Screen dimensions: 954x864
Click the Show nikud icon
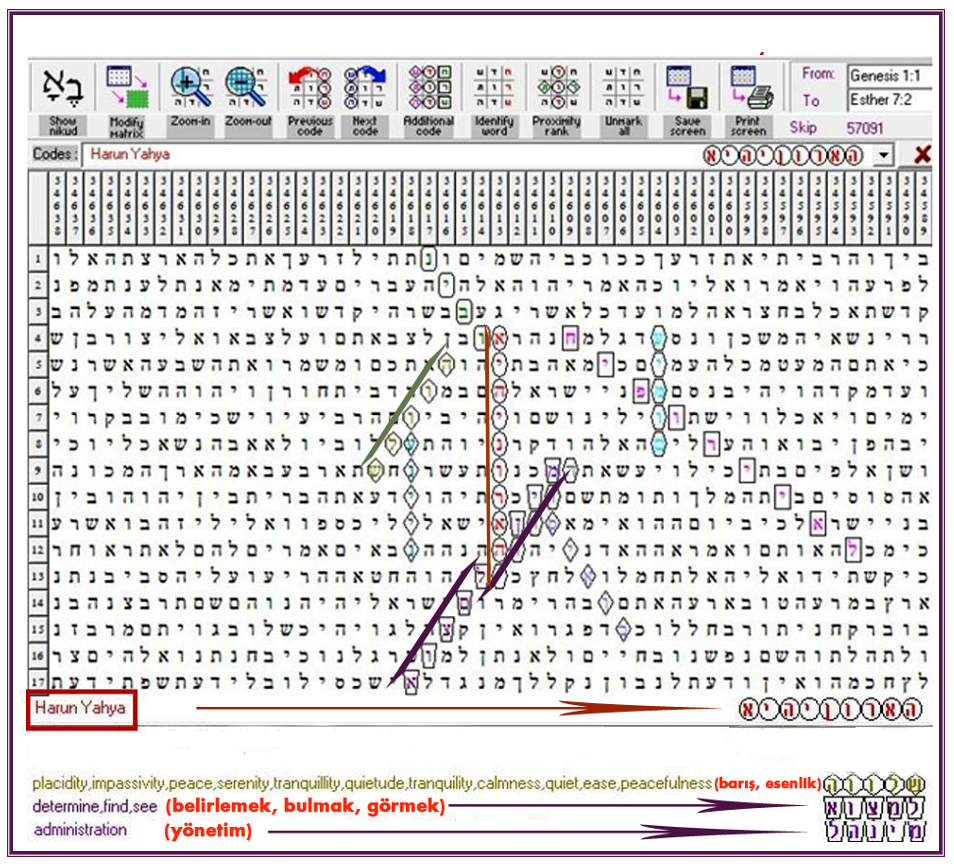[x=62, y=87]
